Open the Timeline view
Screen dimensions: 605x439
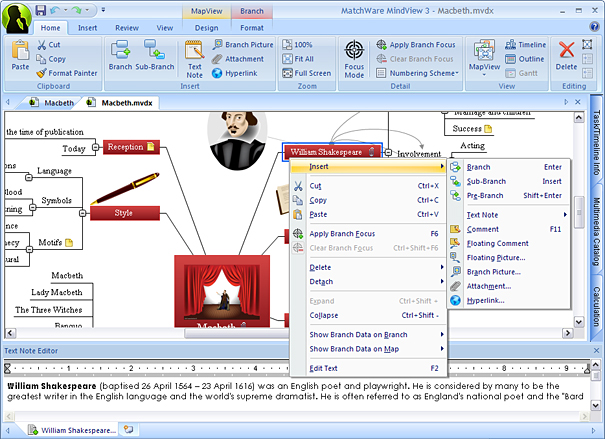(526, 45)
